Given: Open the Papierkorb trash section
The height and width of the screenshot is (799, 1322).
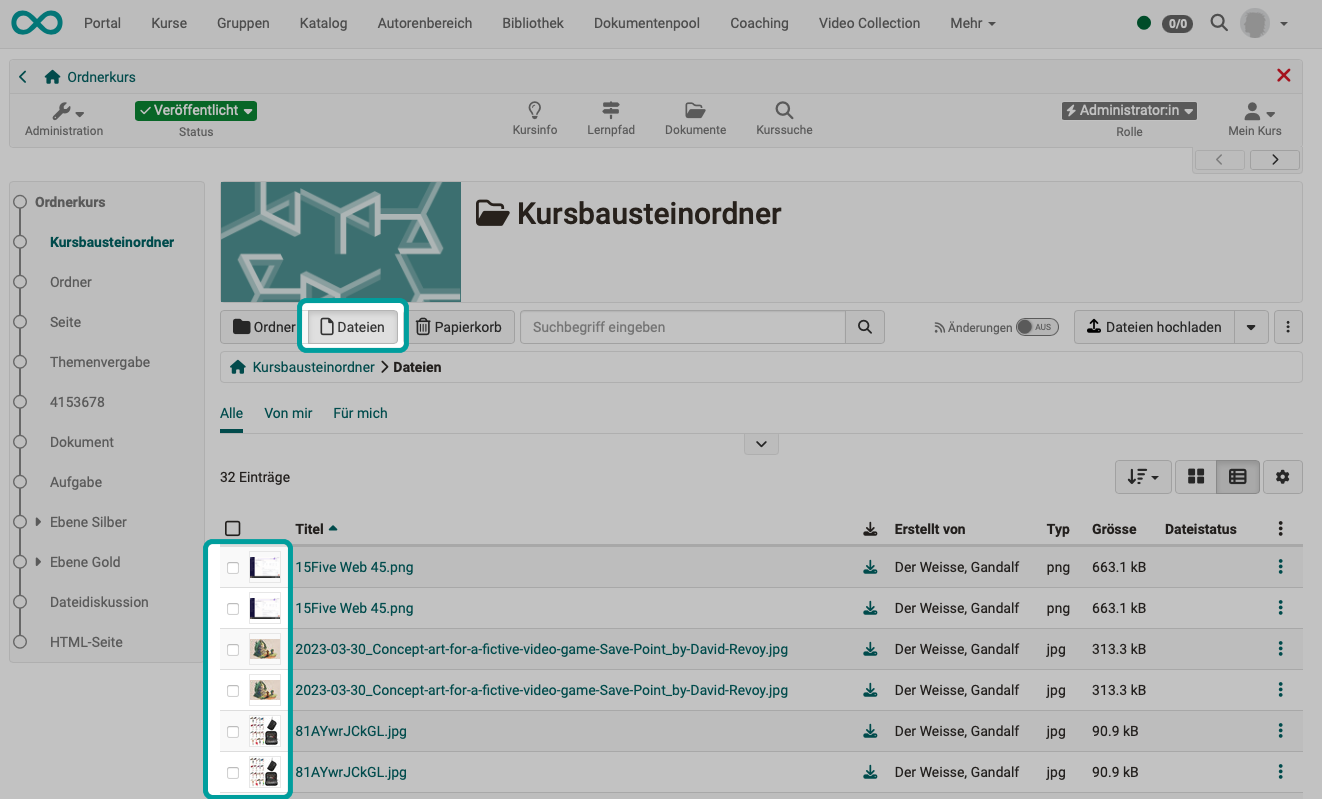Looking at the screenshot, I should pos(459,326).
